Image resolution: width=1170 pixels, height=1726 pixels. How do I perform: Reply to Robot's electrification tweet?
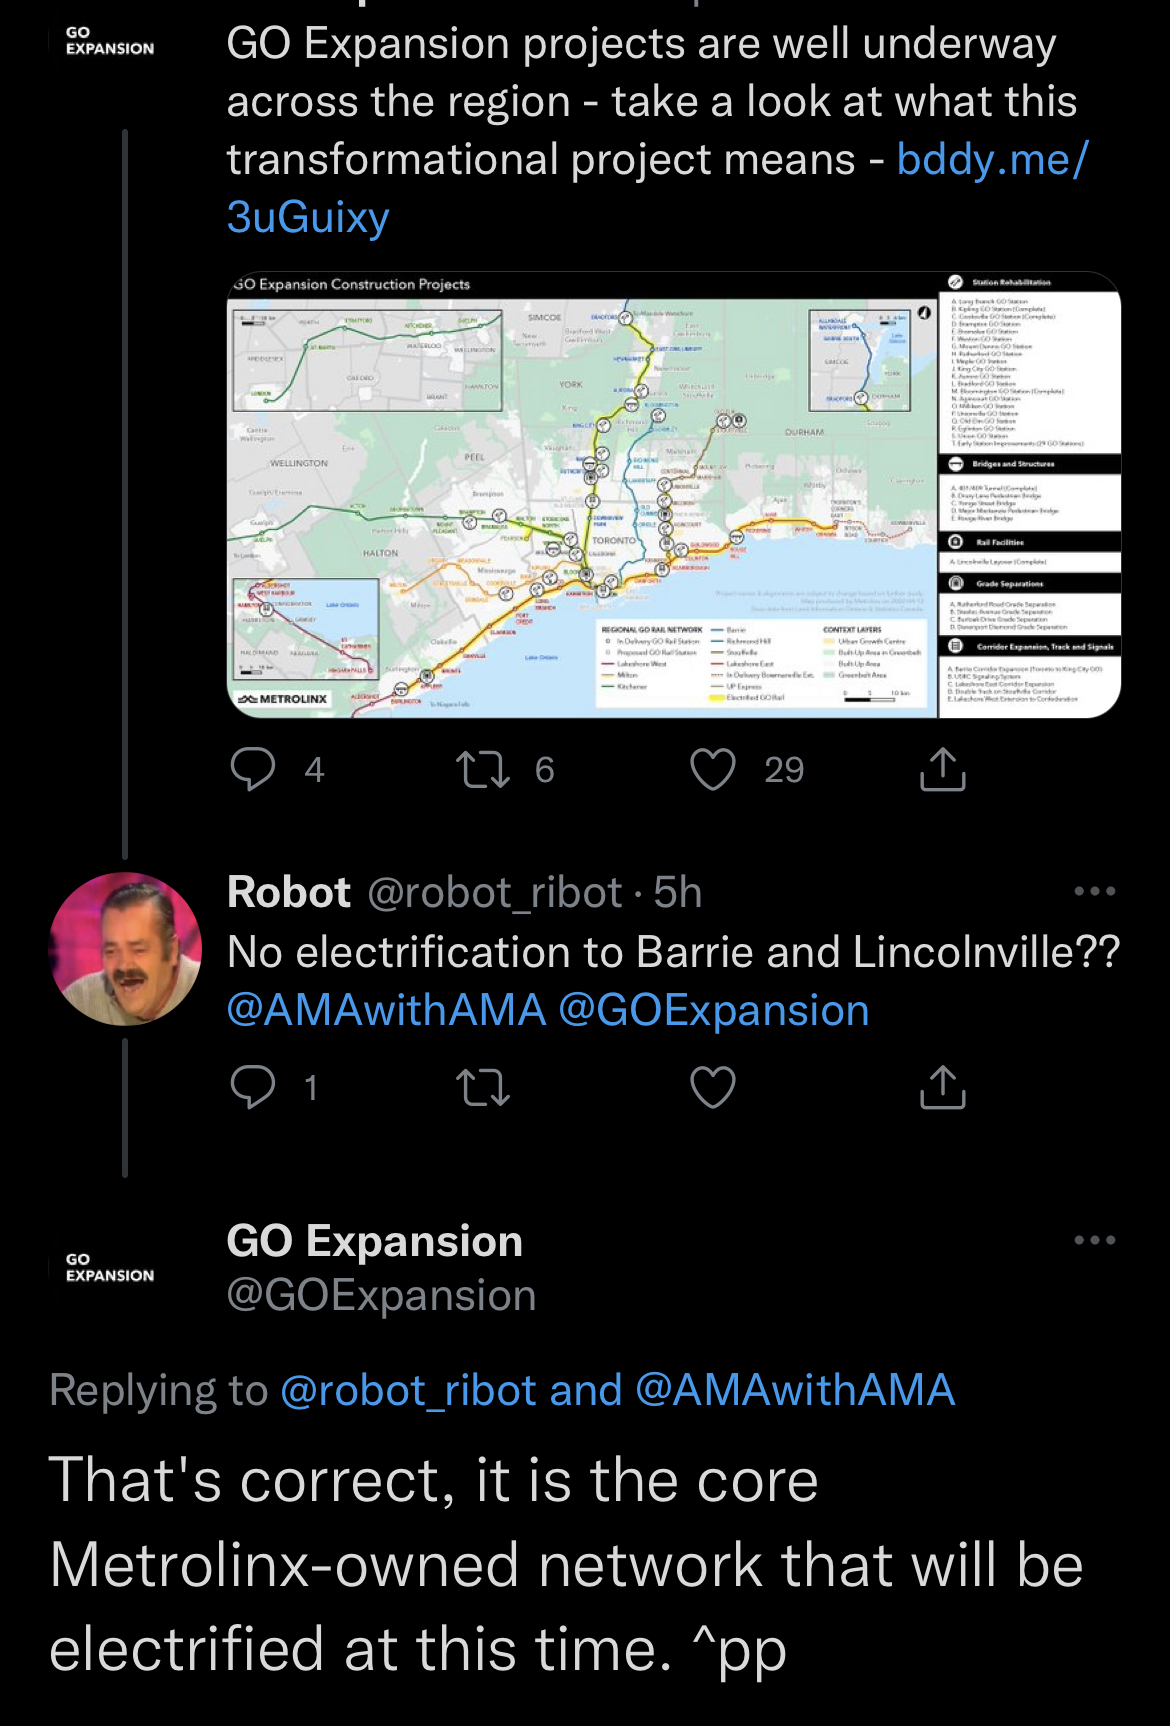point(253,1087)
